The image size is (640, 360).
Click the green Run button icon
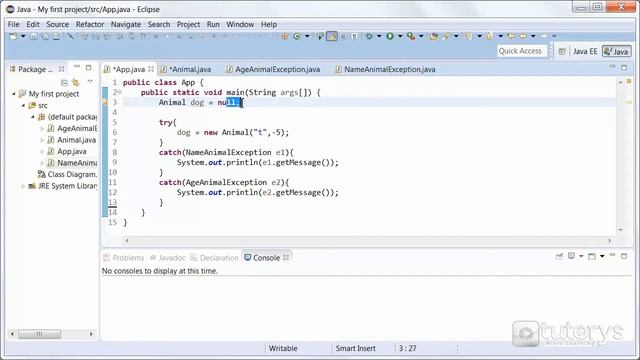click(390, 36)
